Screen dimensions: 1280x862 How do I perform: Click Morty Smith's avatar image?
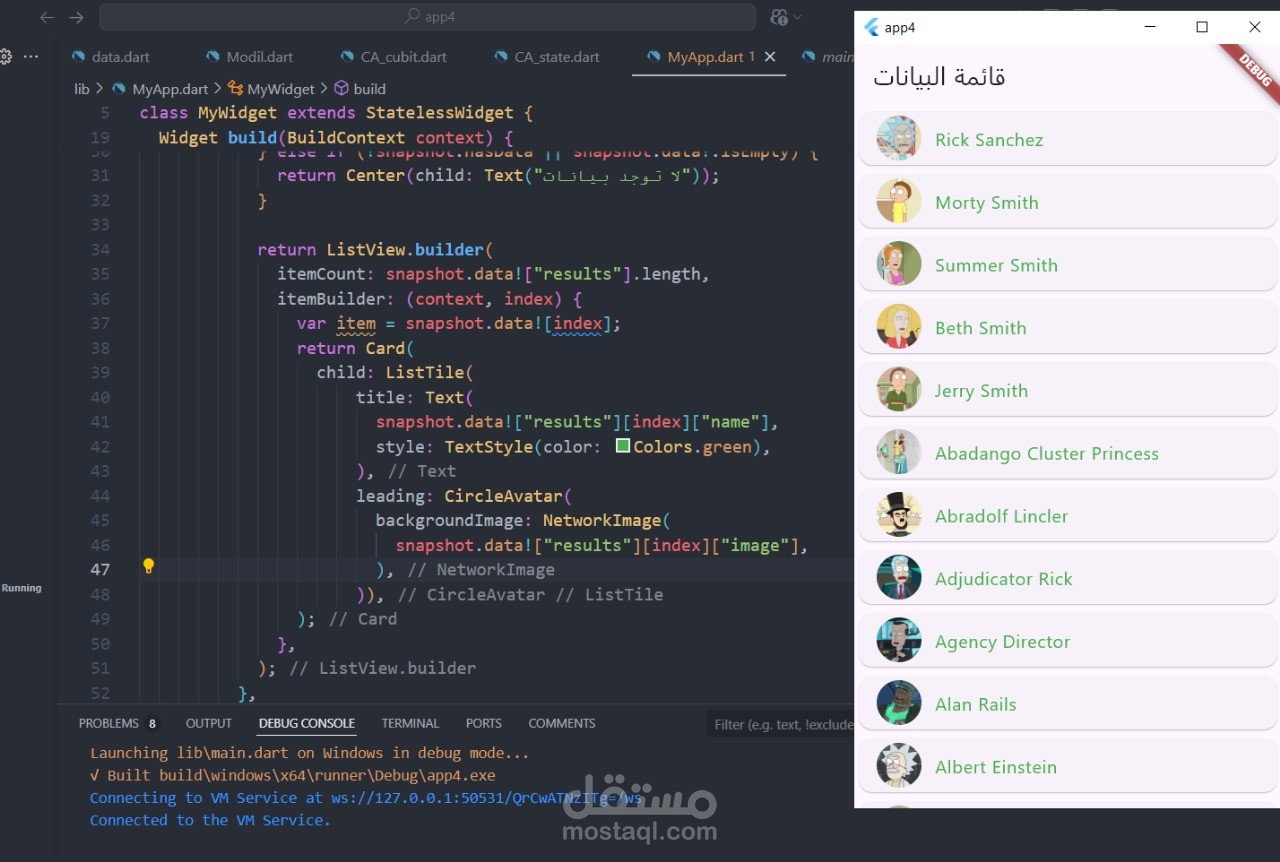(898, 201)
